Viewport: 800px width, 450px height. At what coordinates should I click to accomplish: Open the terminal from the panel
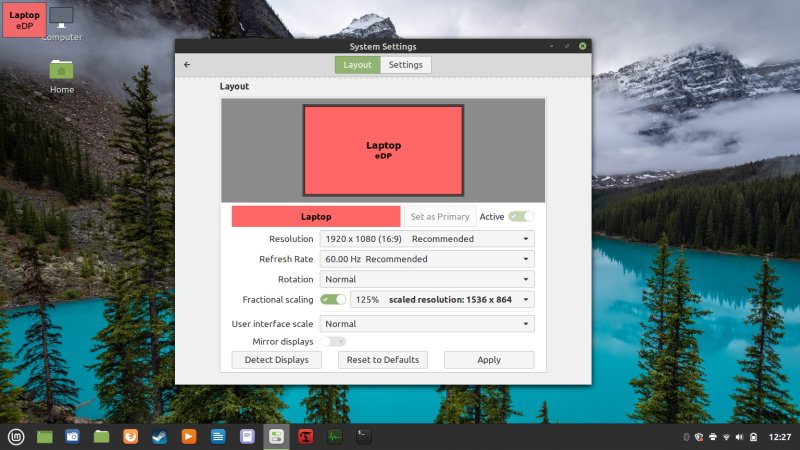pos(363,437)
